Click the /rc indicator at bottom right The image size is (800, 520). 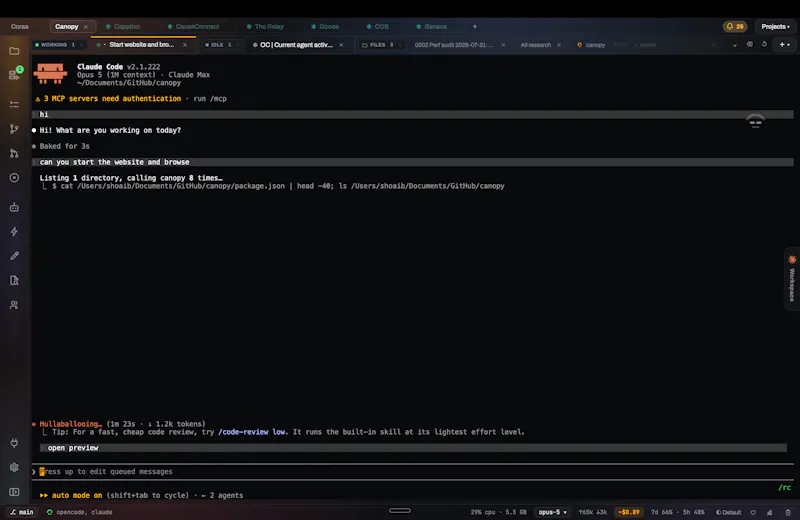784,487
